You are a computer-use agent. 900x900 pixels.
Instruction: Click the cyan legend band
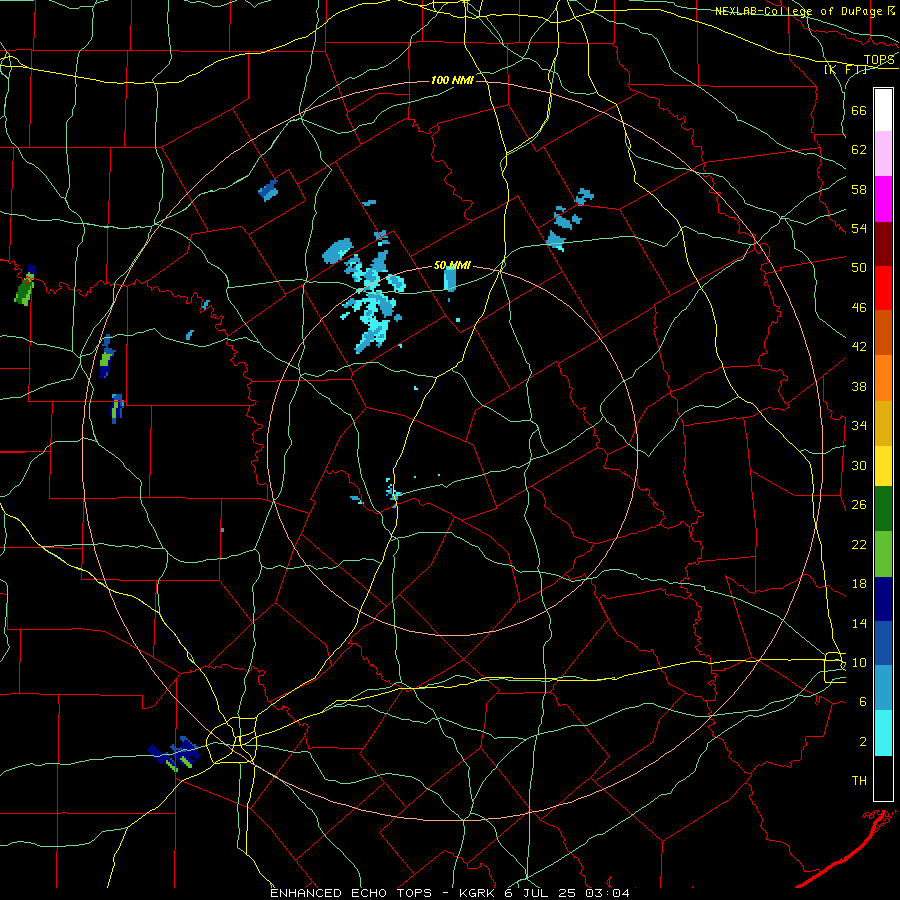[x=883, y=733]
